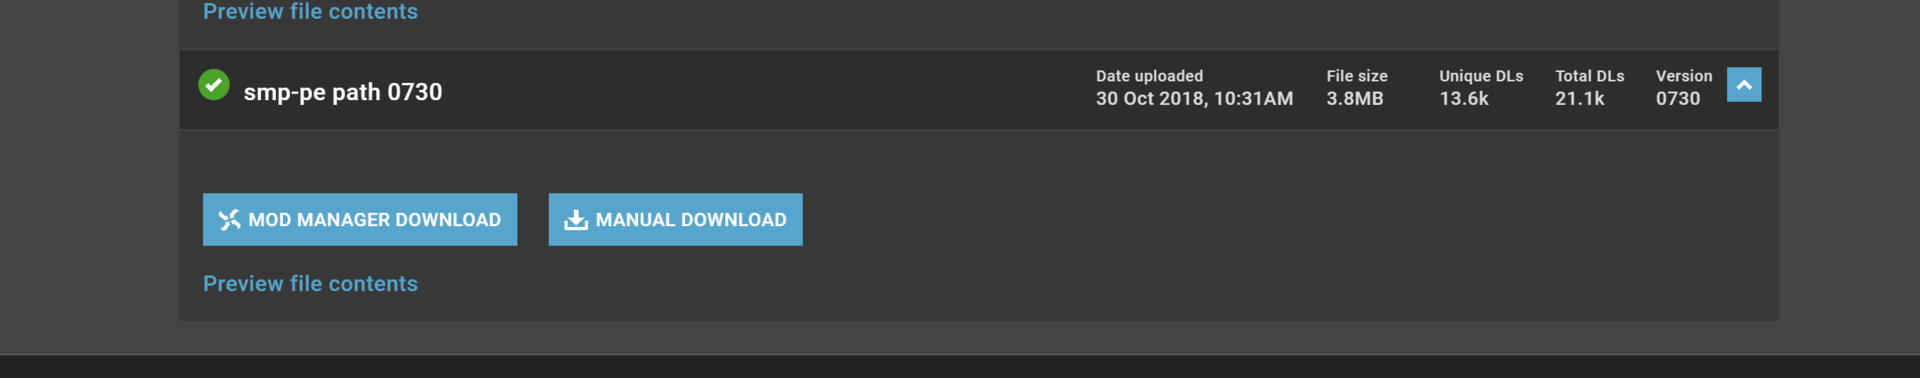
Task: Choose Manual Download for this file
Action: point(676,220)
